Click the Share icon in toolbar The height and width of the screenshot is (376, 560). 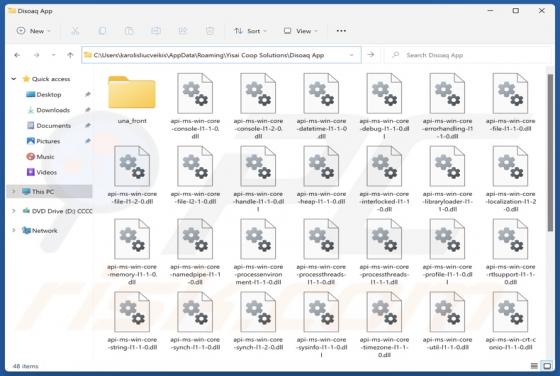[x=183, y=31]
